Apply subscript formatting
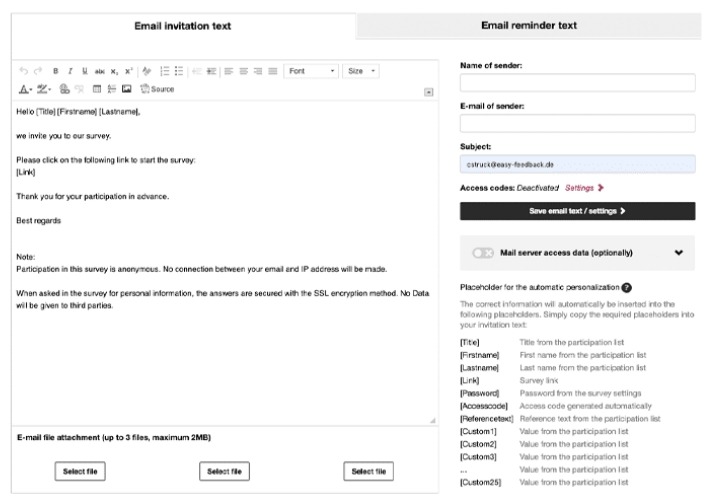720x500 pixels. coord(114,71)
